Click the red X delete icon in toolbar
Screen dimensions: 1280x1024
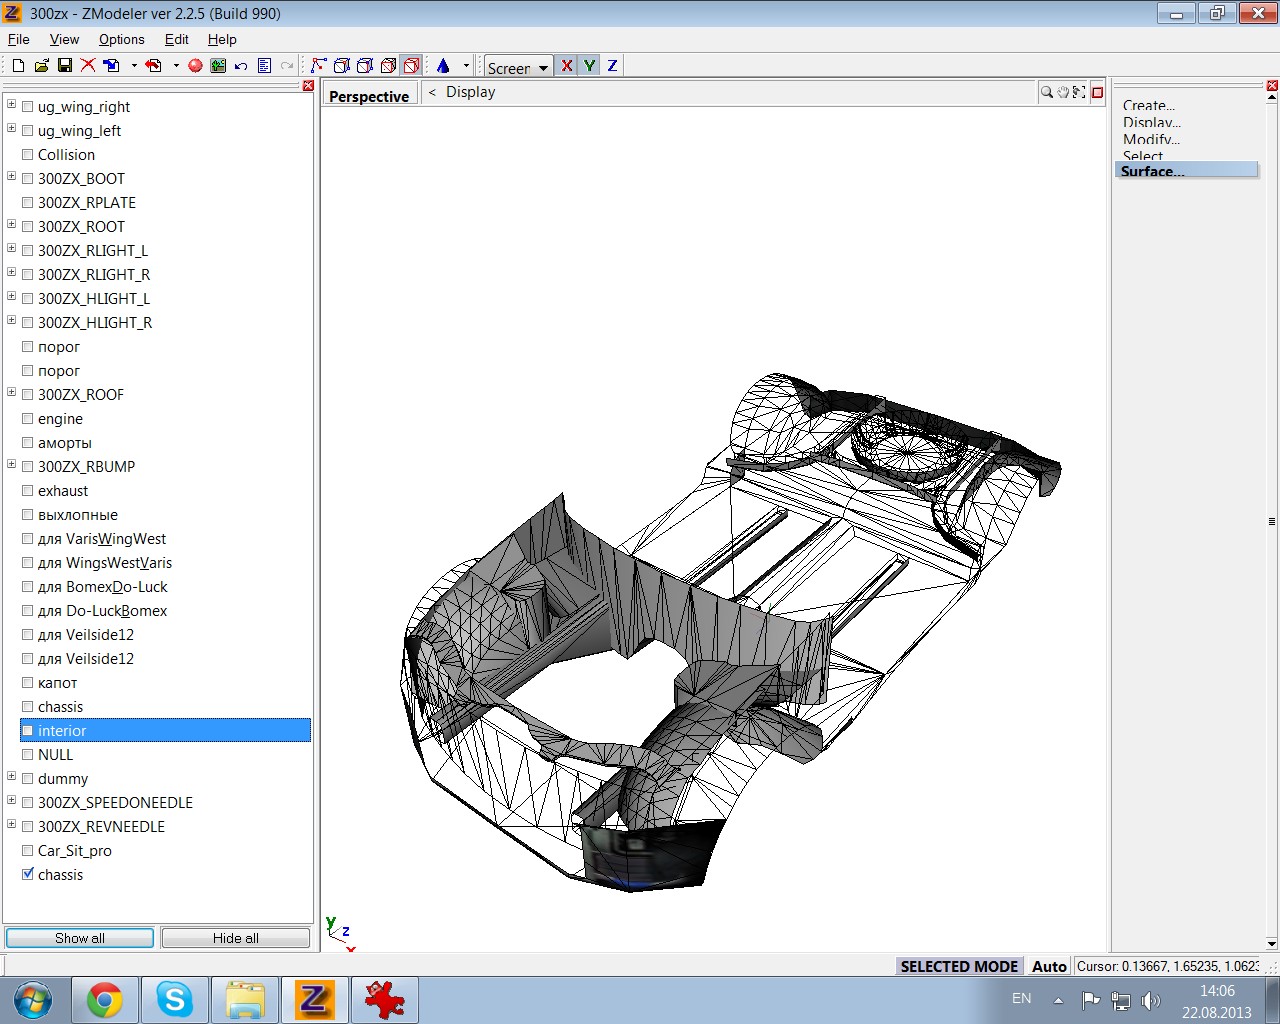tap(88, 66)
